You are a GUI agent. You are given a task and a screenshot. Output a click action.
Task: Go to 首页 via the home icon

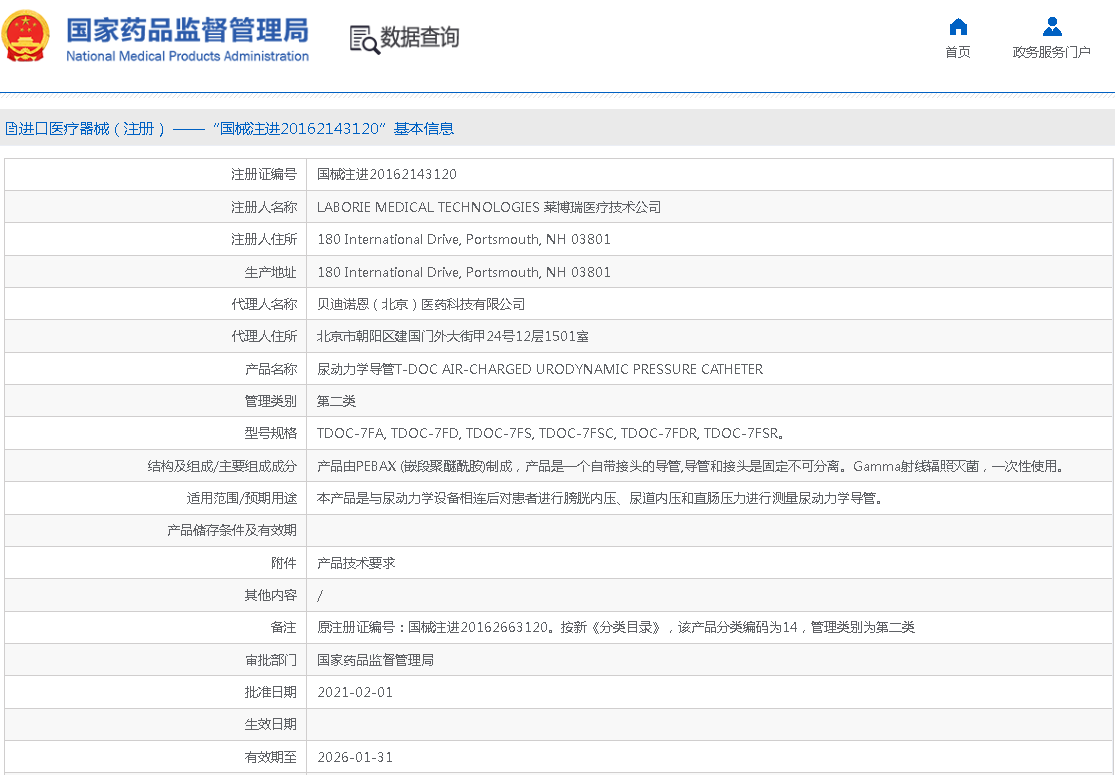[x=958, y=27]
